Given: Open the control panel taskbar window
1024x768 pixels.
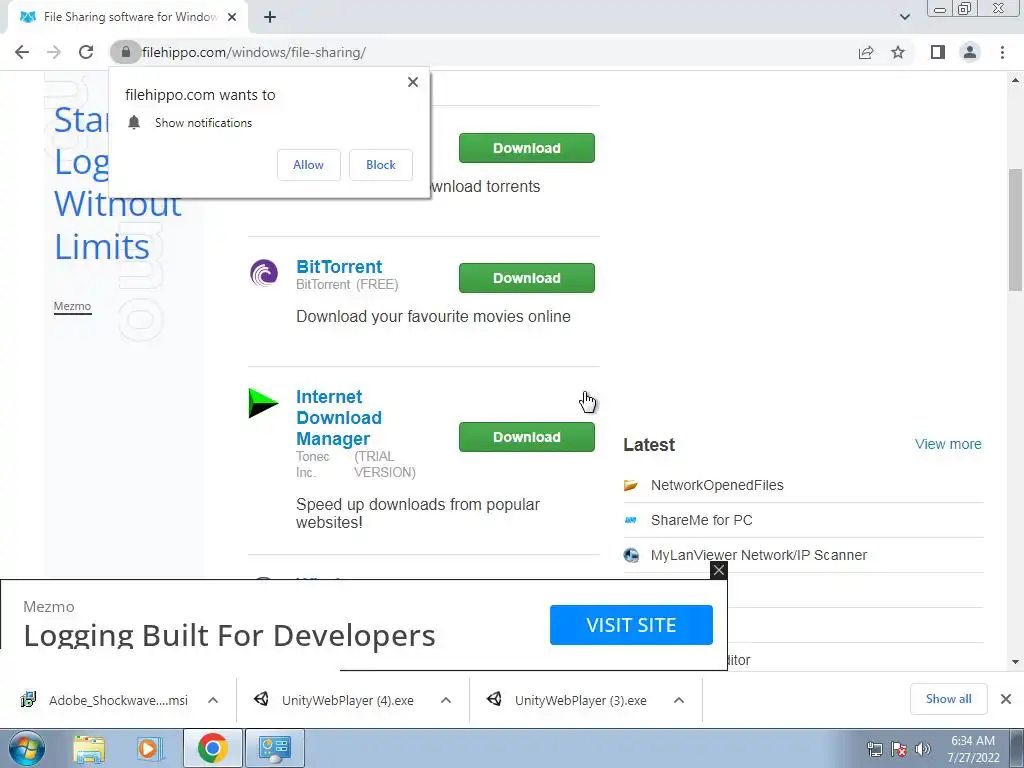Looking at the screenshot, I should tap(274, 748).
